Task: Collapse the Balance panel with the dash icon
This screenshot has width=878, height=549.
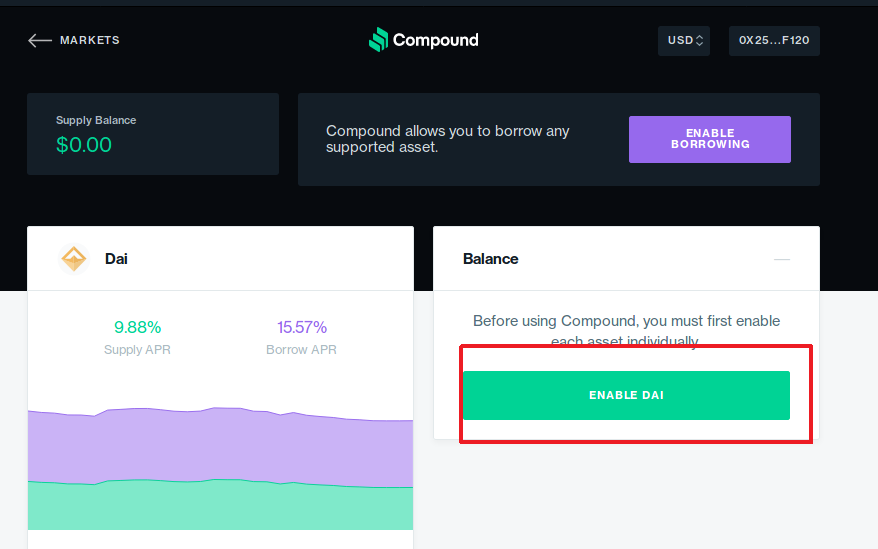Action: tap(782, 259)
